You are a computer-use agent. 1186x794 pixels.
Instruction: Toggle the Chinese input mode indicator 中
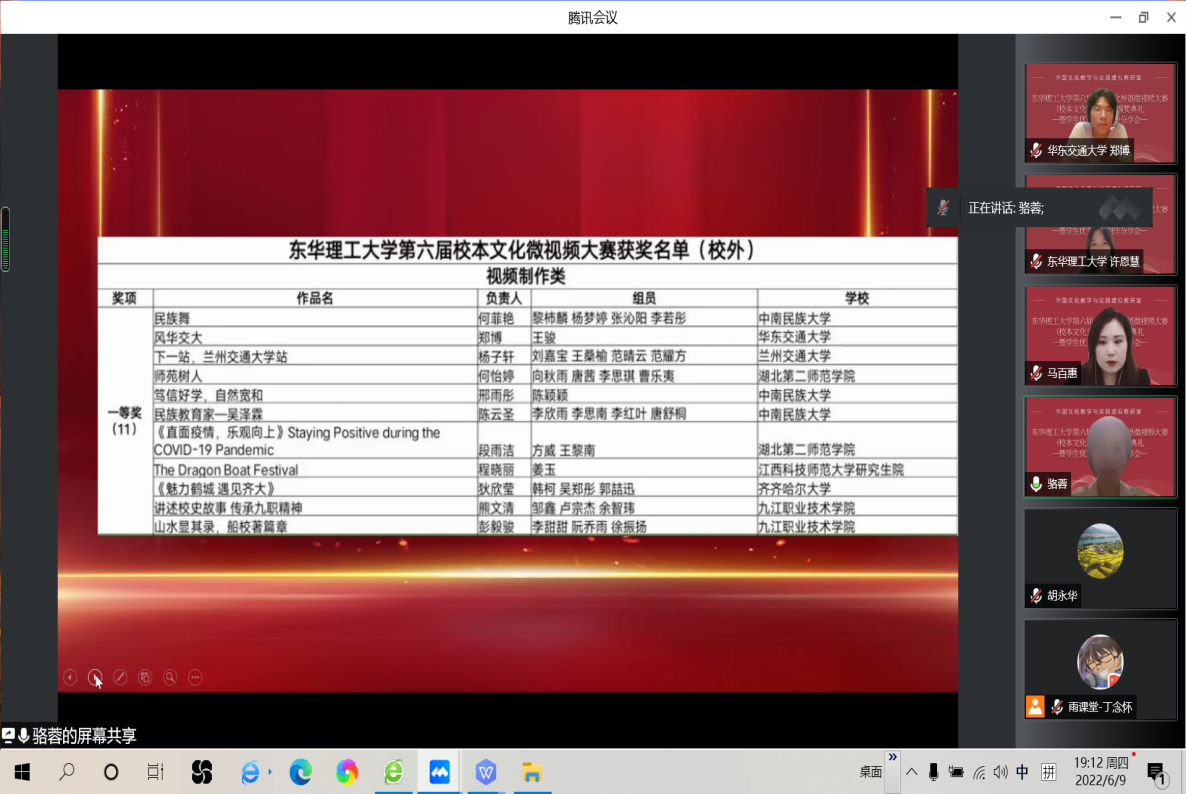[x=1022, y=772]
